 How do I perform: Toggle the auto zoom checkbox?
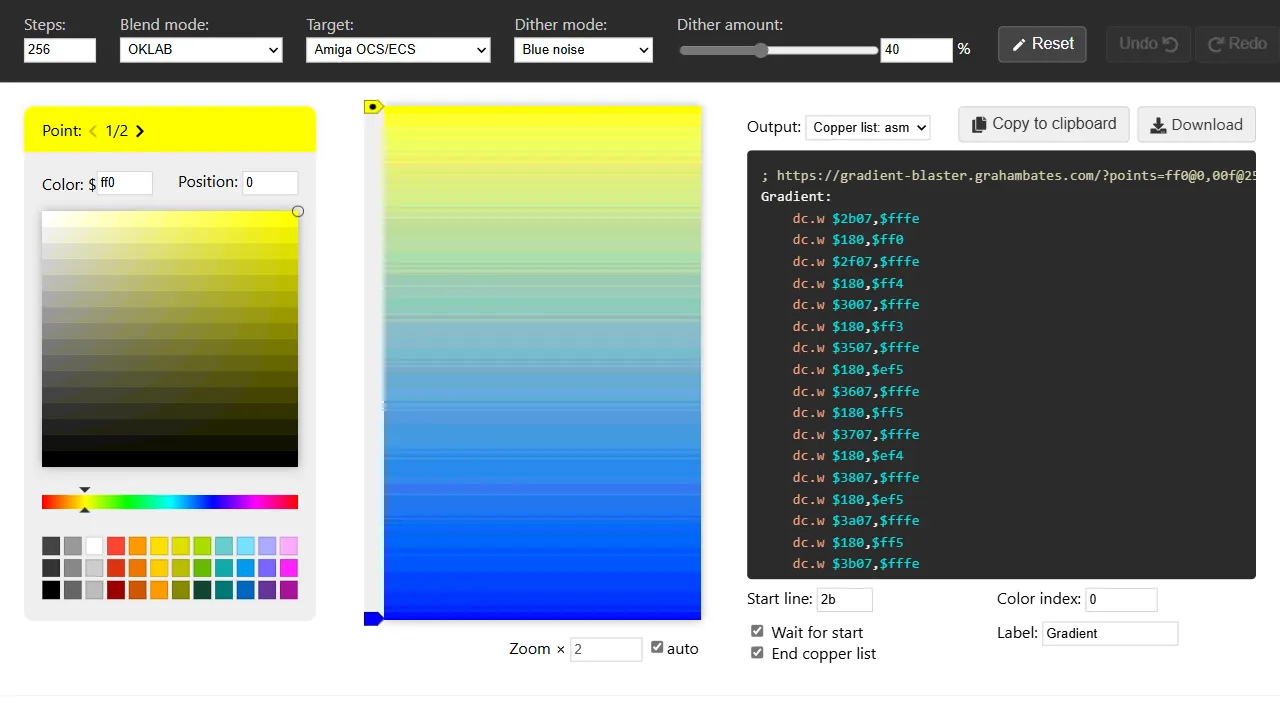pos(657,647)
